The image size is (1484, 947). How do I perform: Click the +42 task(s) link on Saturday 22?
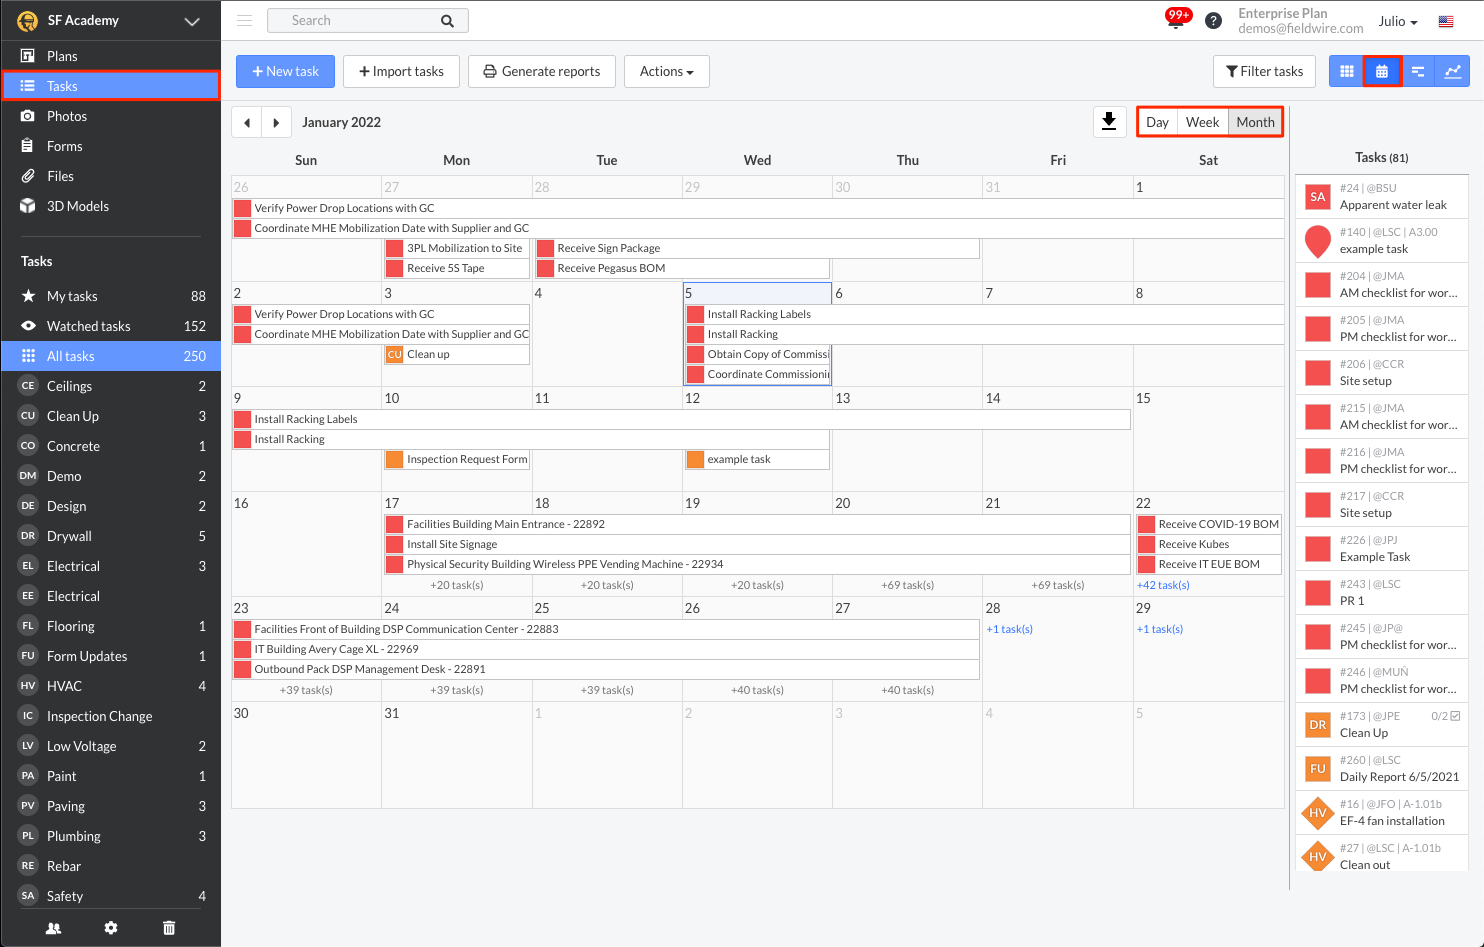1162,585
